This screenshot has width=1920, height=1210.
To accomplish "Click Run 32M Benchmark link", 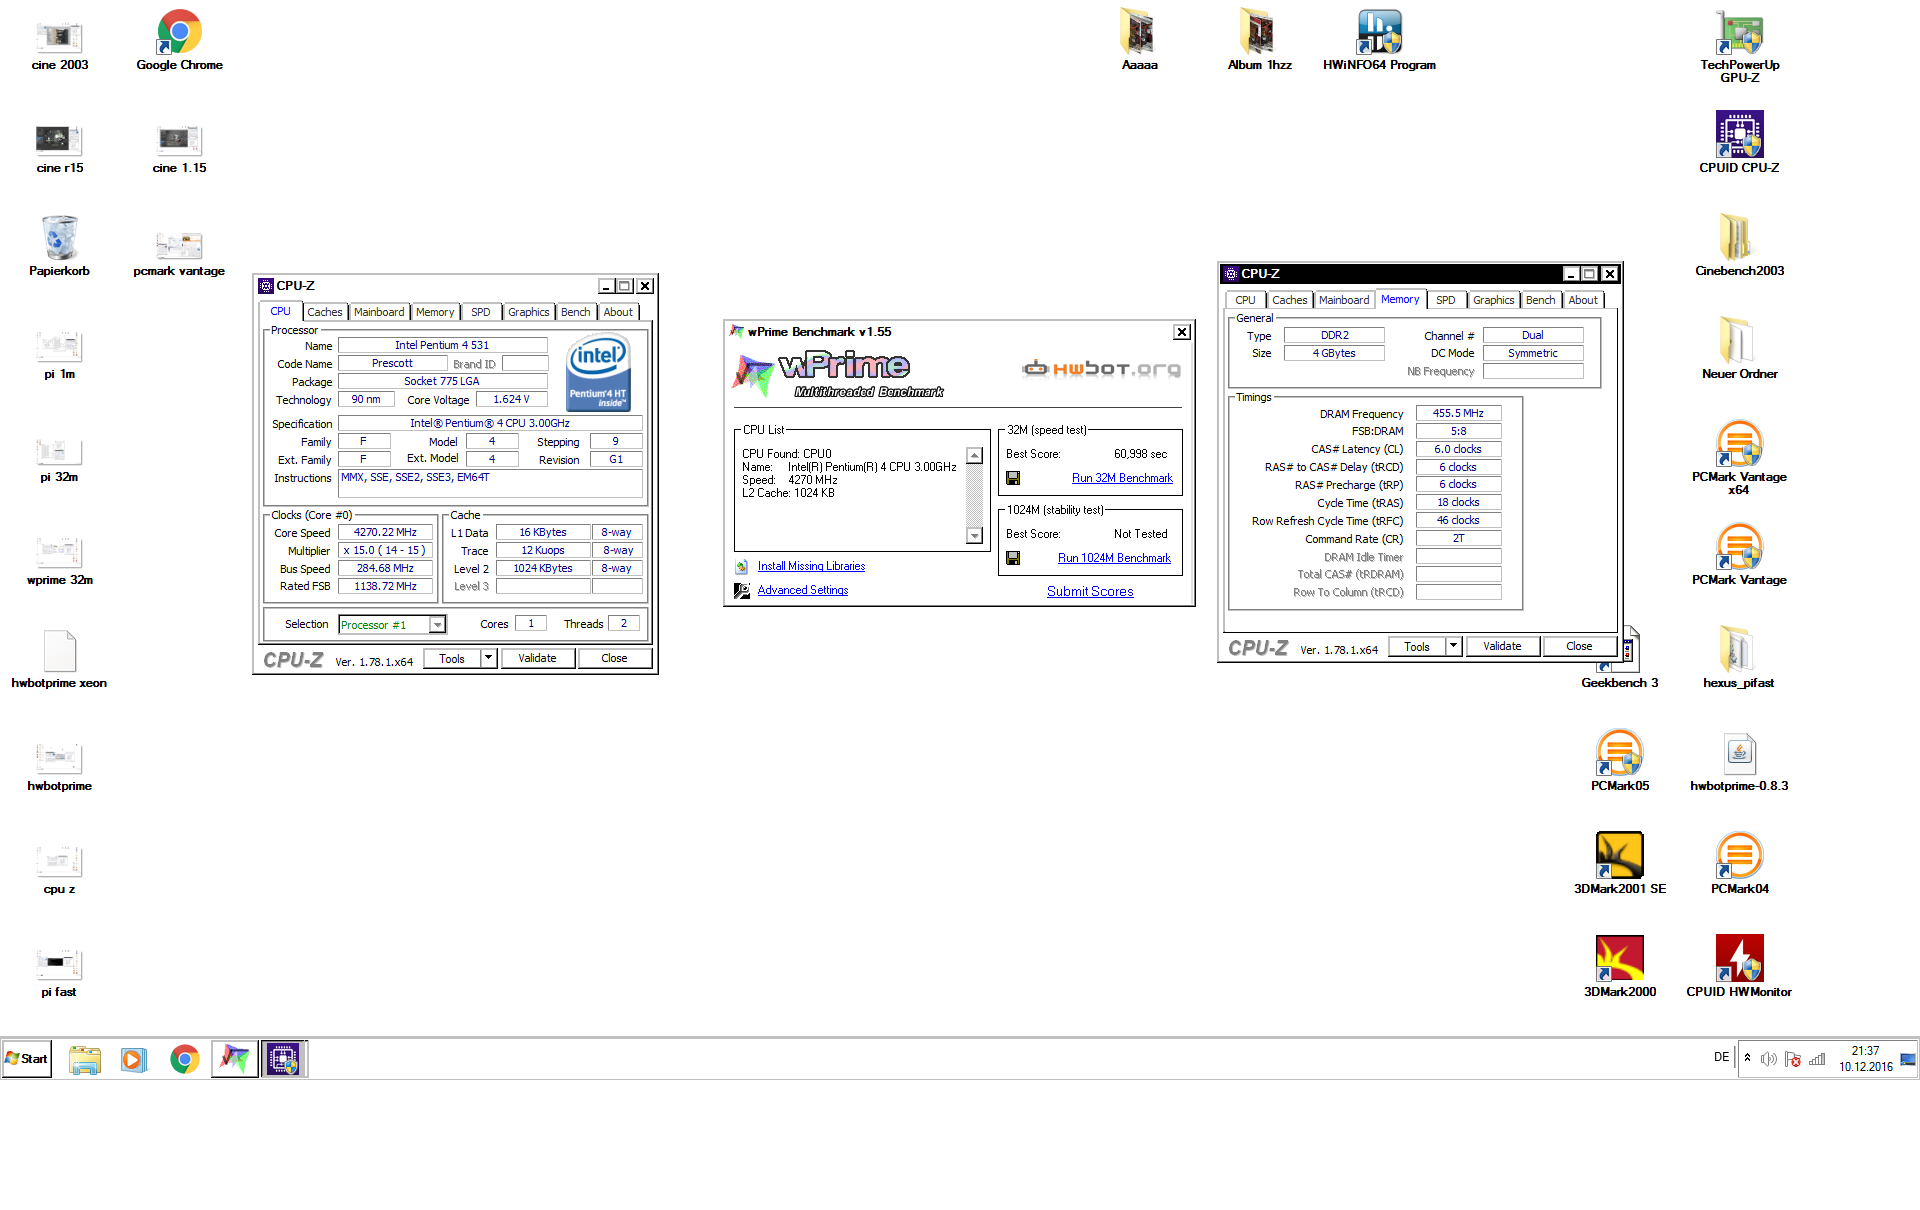I will 1122,478.
